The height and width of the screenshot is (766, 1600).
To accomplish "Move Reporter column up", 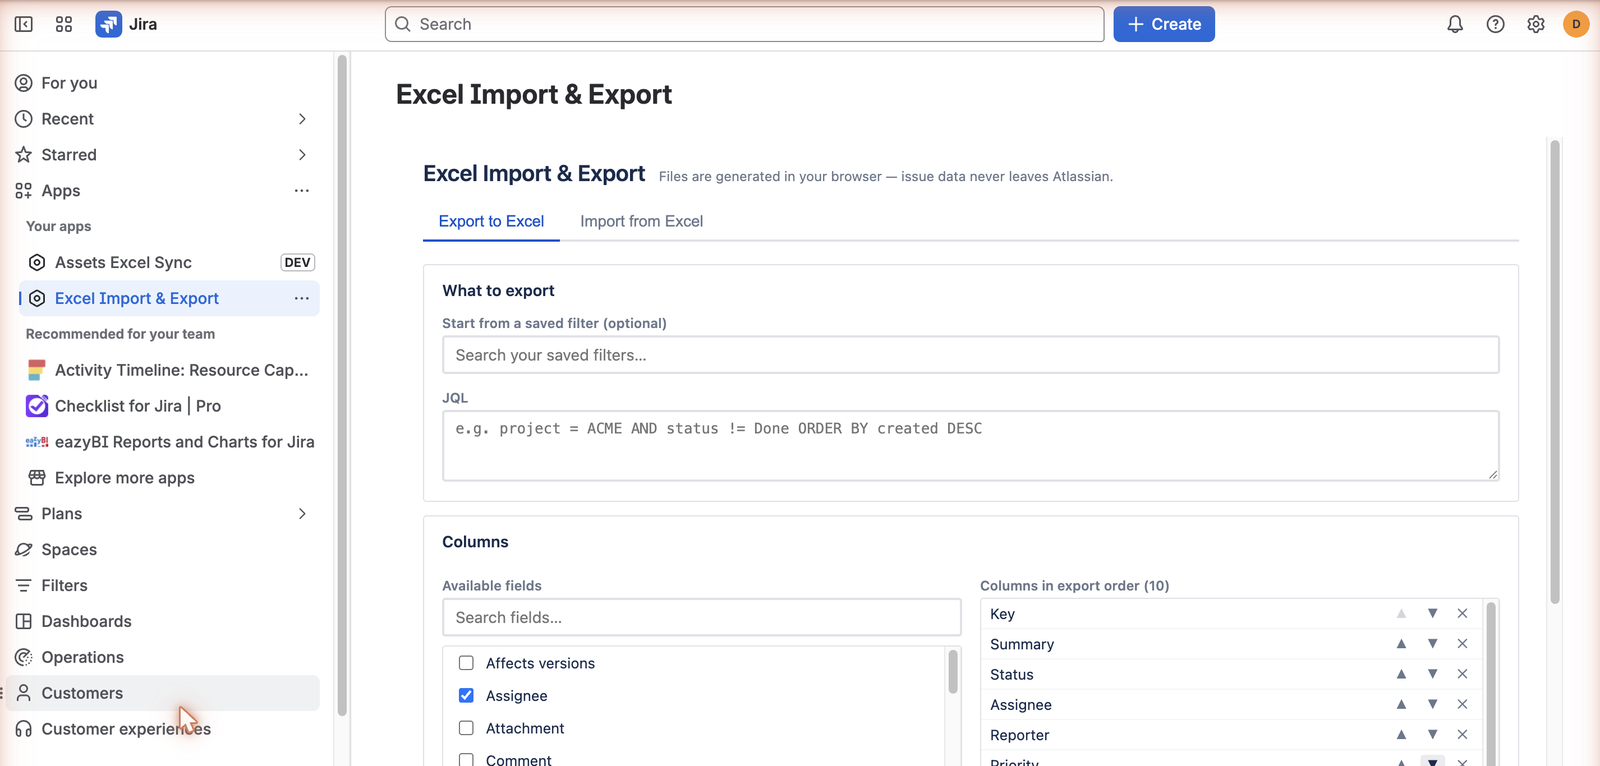I will (1401, 735).
